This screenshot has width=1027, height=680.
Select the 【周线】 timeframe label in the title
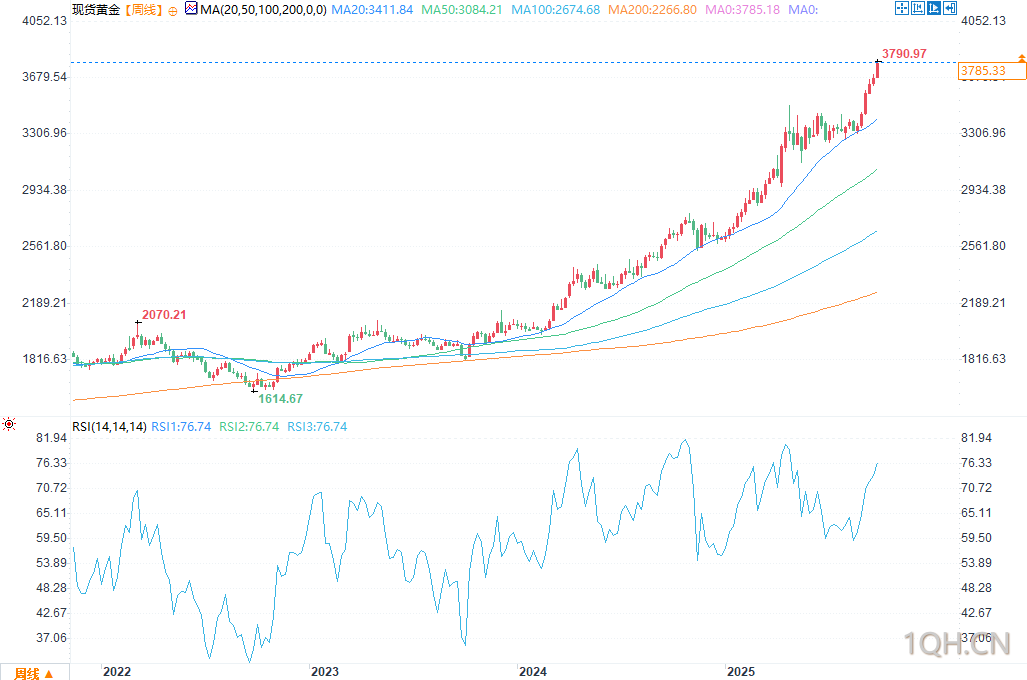point(141,10)
